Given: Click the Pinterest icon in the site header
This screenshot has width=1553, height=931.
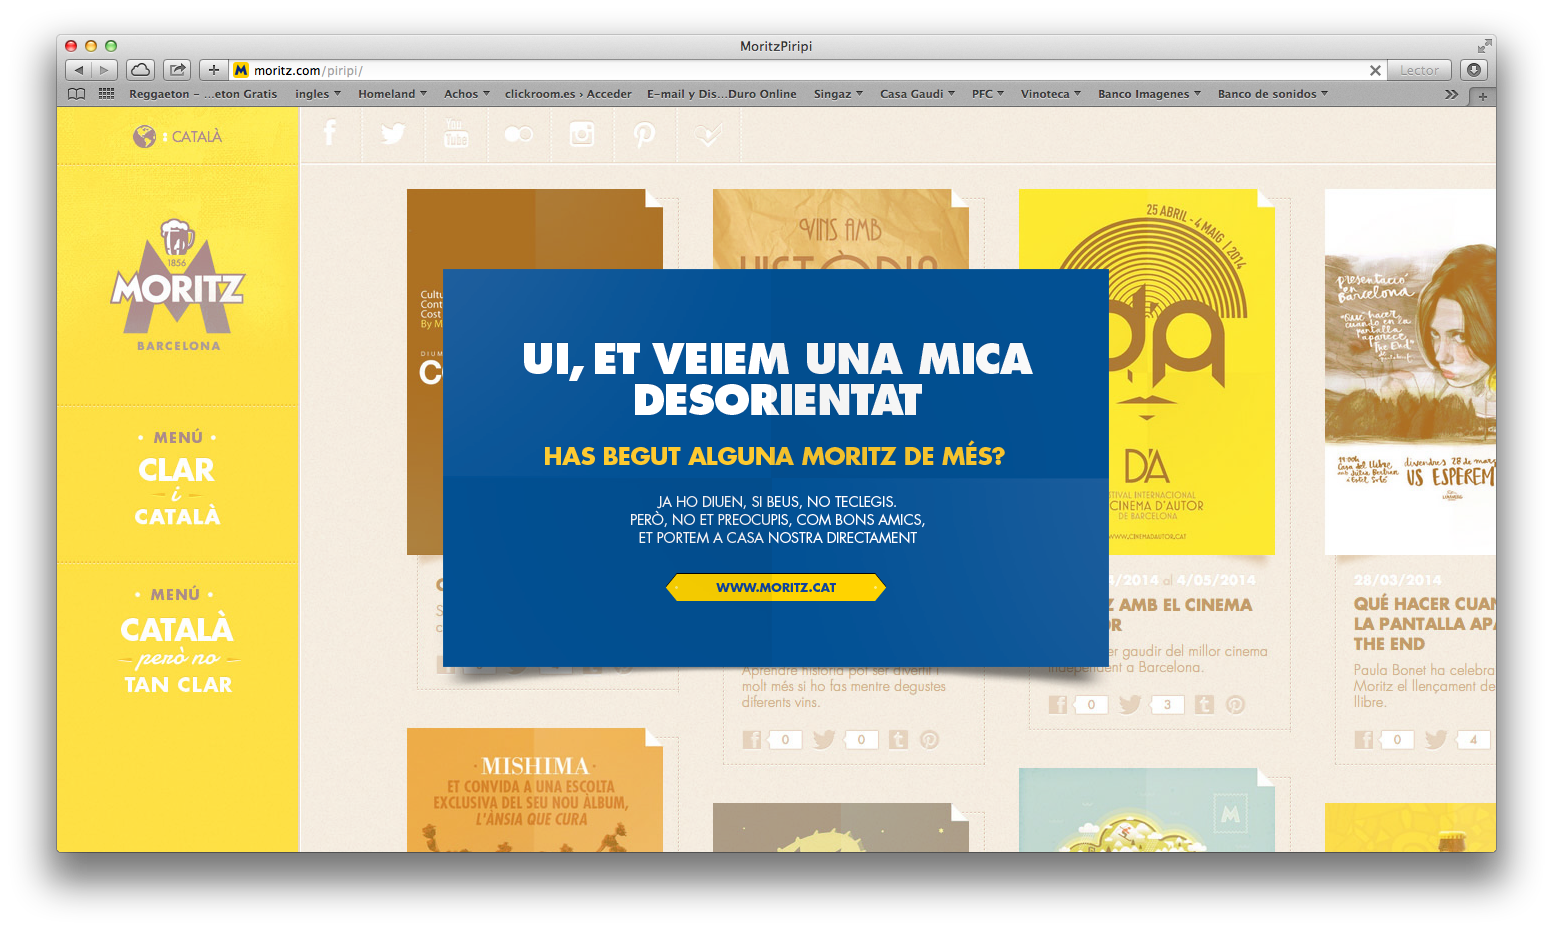Looking at the screenshot, I should 644,134.
